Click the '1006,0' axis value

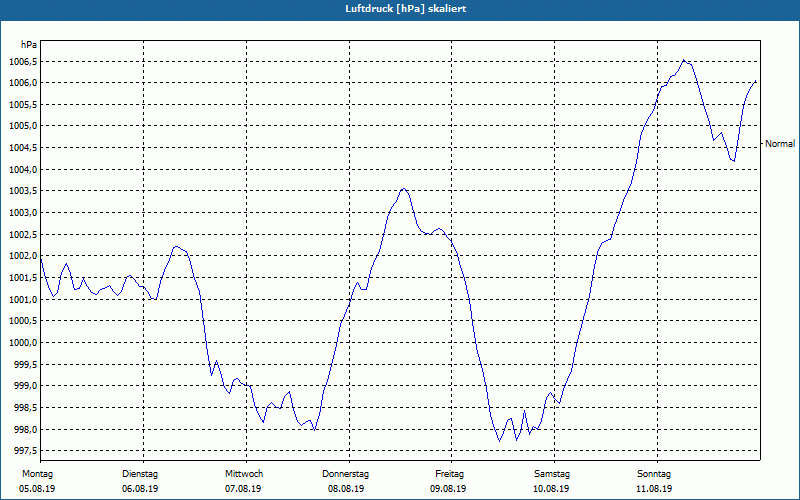[x=23, y=83]
